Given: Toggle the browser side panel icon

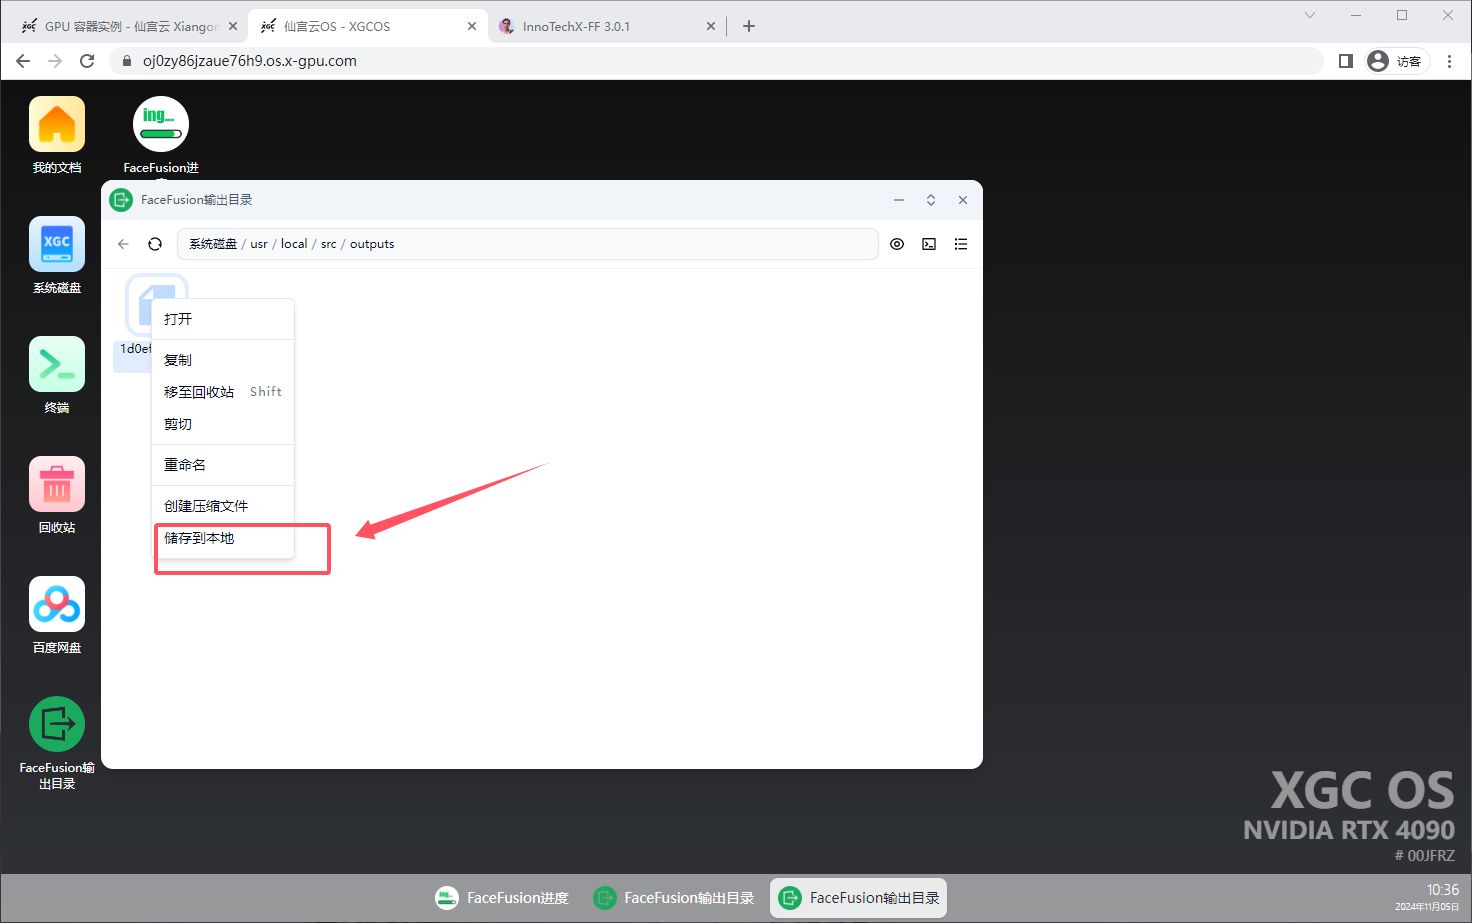Looking at the screenshot, I should click(x=1345, y=61).
